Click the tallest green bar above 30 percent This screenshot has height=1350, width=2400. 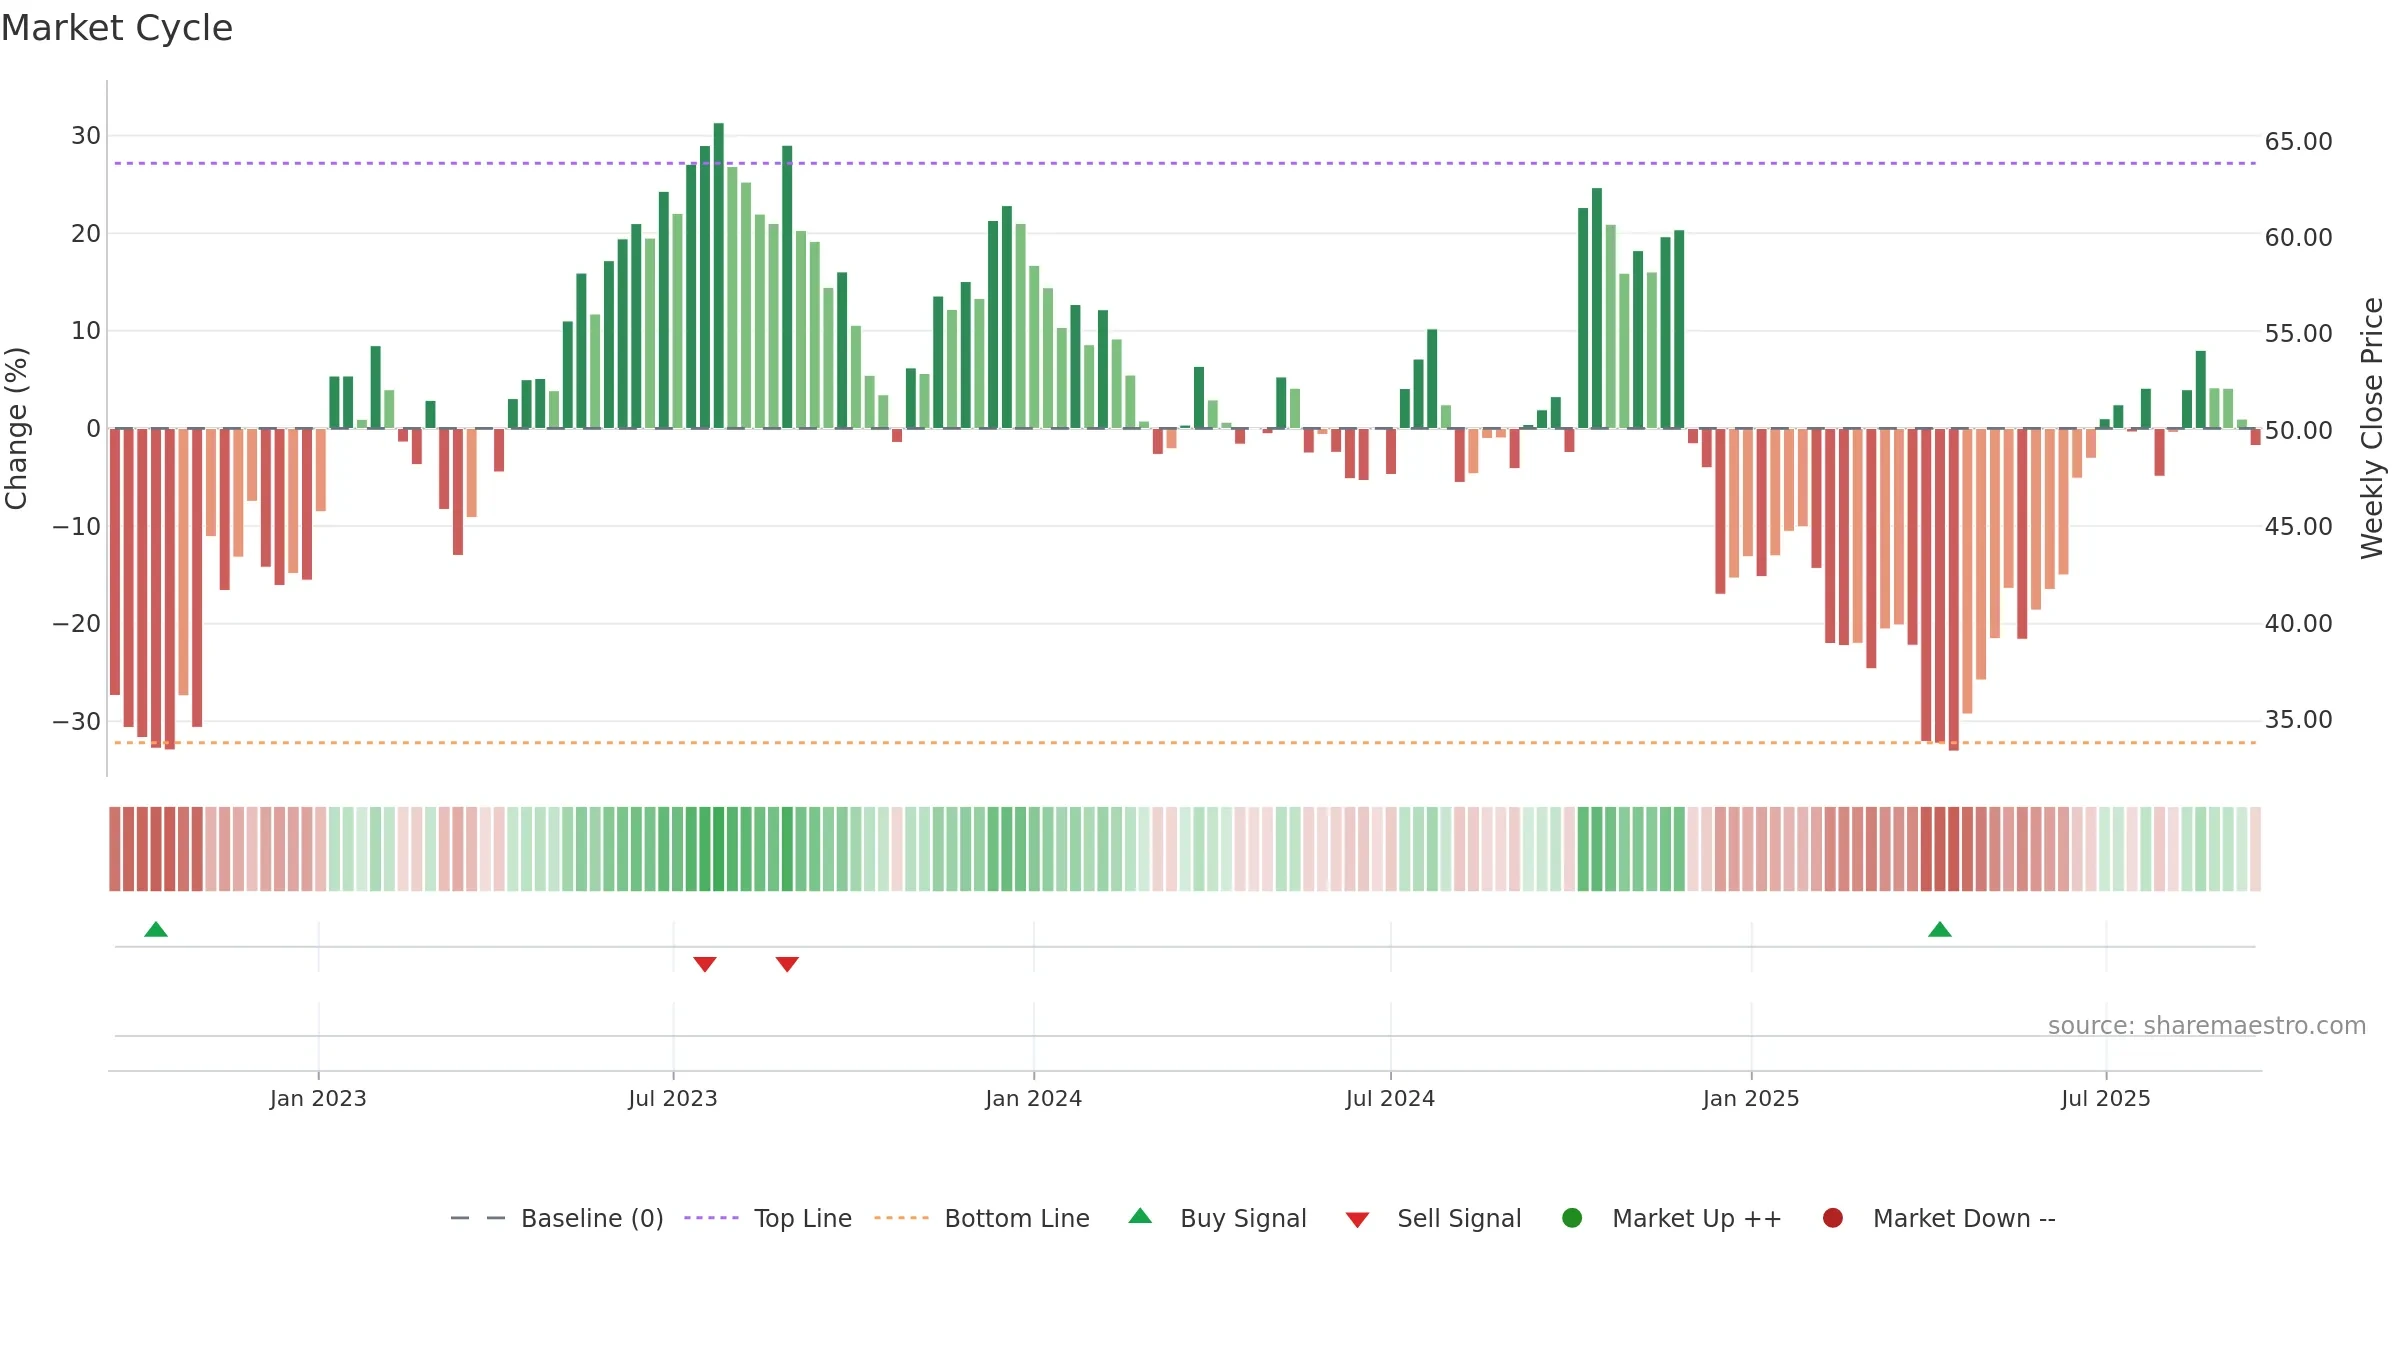pyautogui.click(x=719, y=276)
